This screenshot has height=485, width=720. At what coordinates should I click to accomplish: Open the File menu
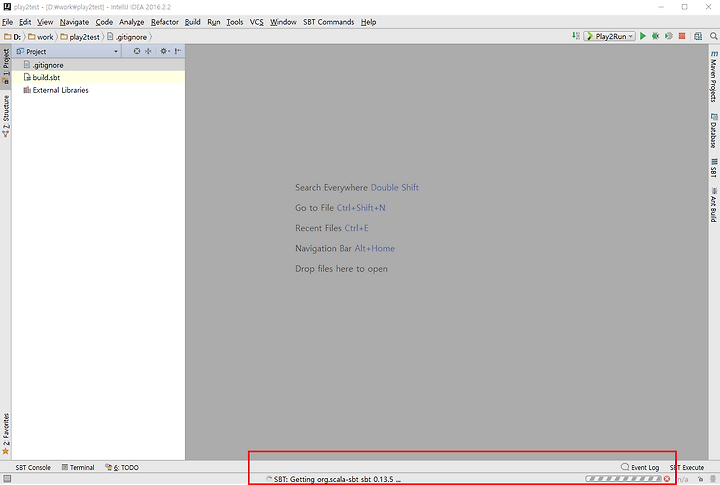(x=7, y=22)
